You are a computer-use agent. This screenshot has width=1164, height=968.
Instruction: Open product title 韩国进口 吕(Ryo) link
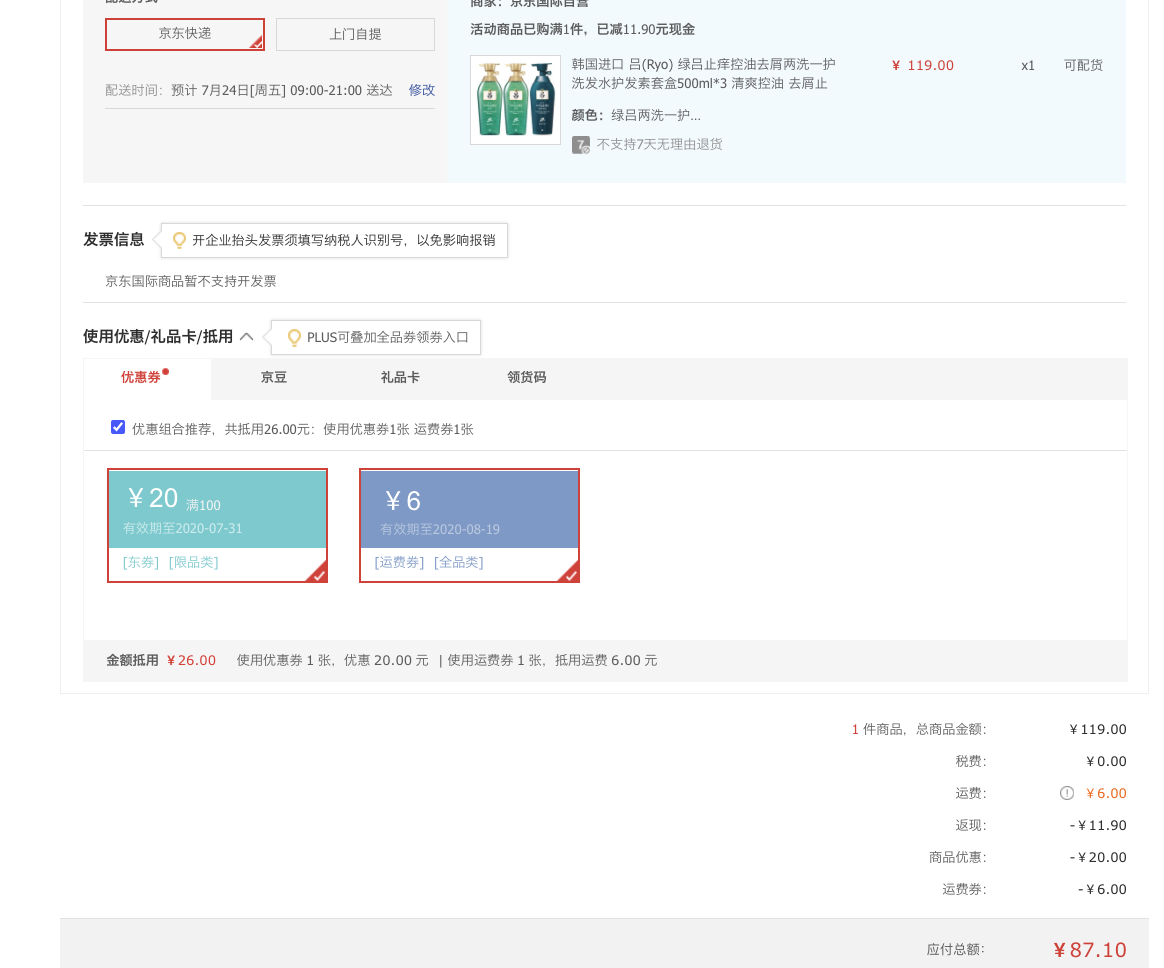click(x=703, y=73)
